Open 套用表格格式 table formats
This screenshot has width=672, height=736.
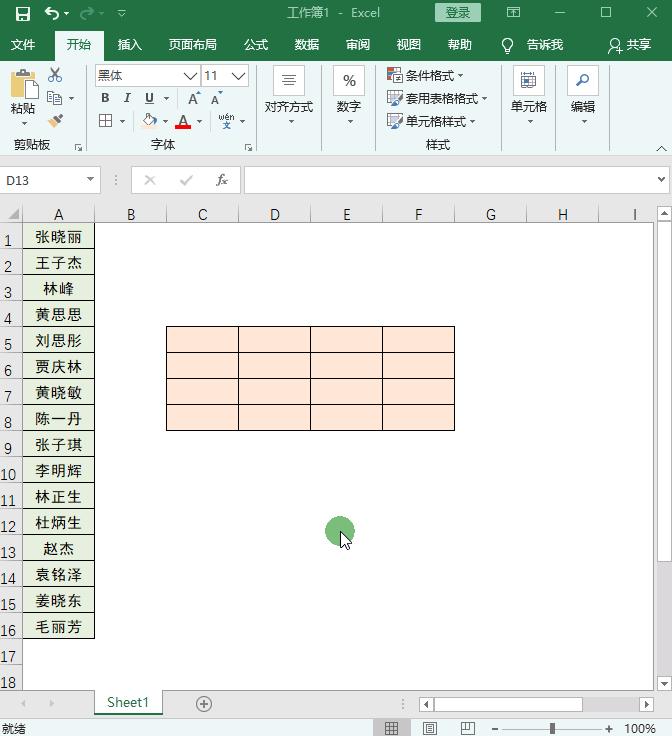437,98
